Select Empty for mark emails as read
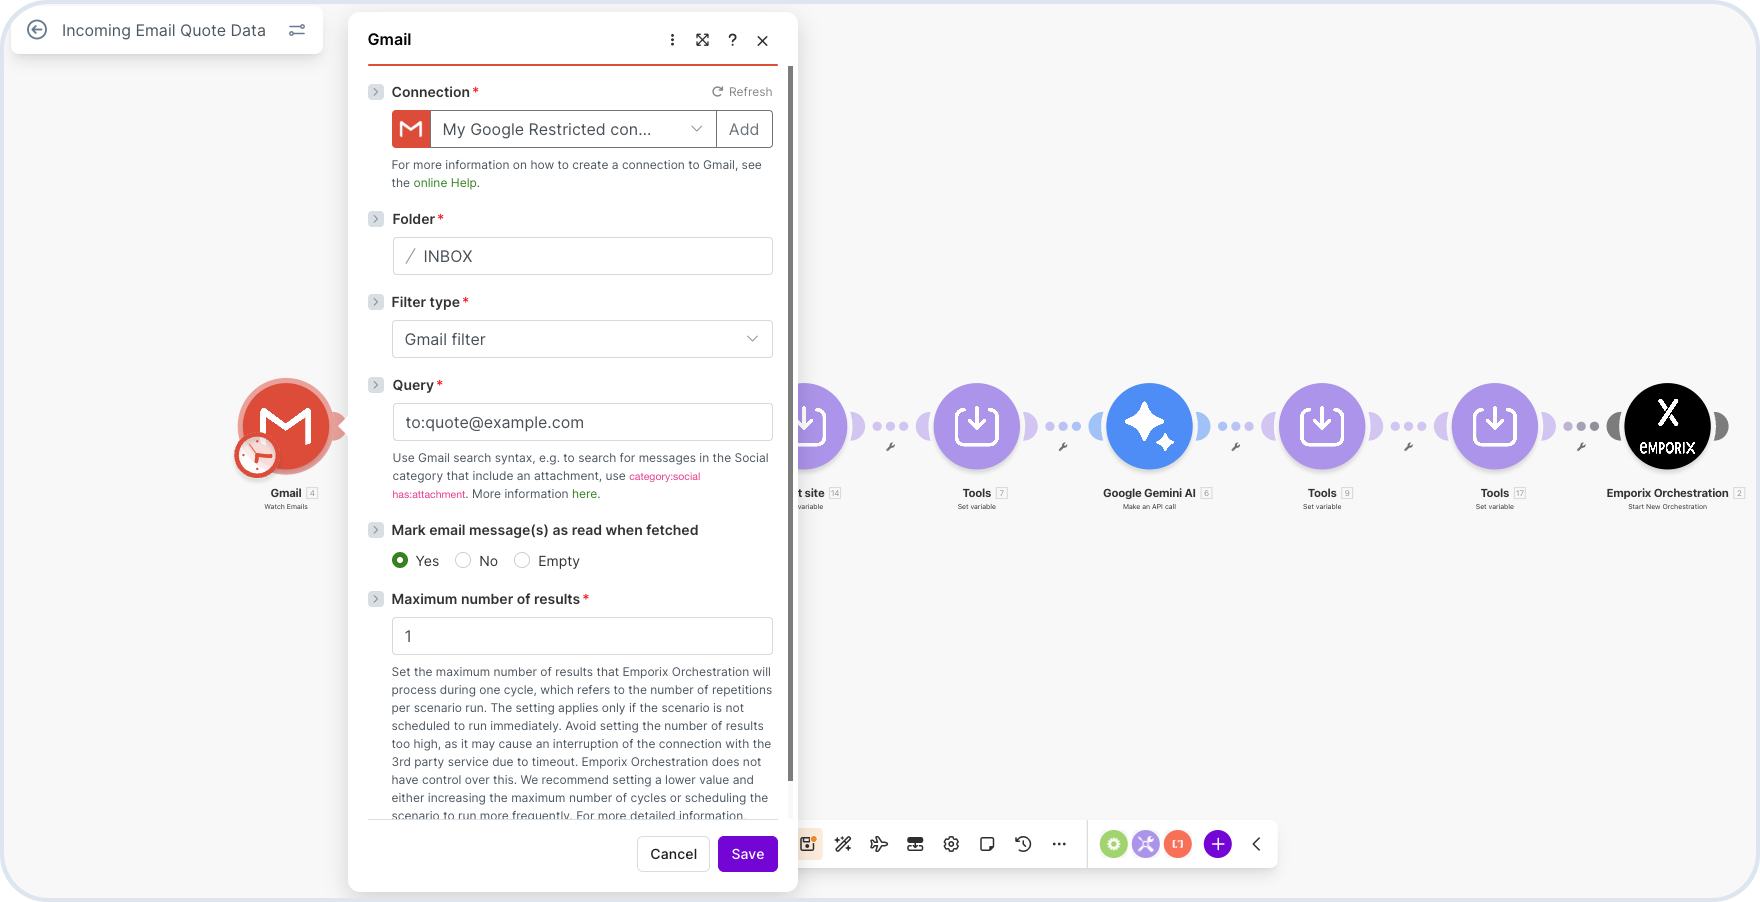 pos(522,560)
